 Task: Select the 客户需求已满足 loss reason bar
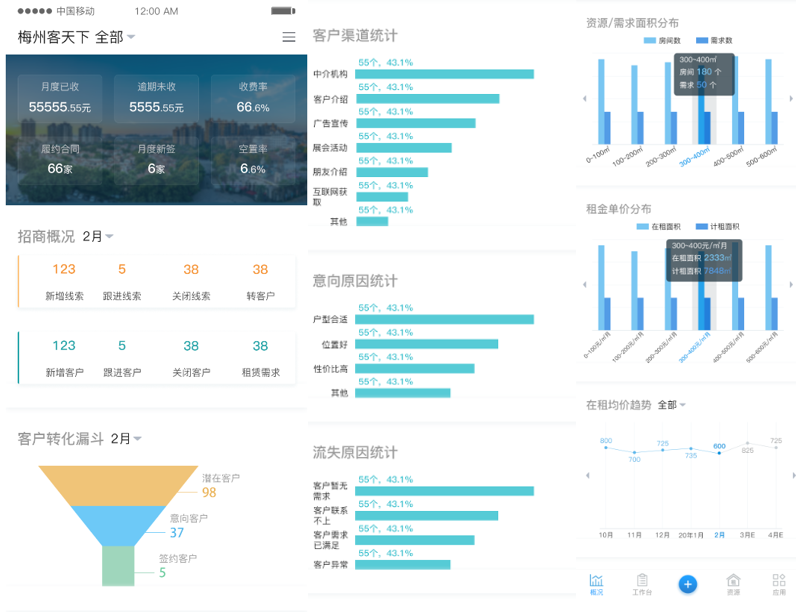coord(415,540)
